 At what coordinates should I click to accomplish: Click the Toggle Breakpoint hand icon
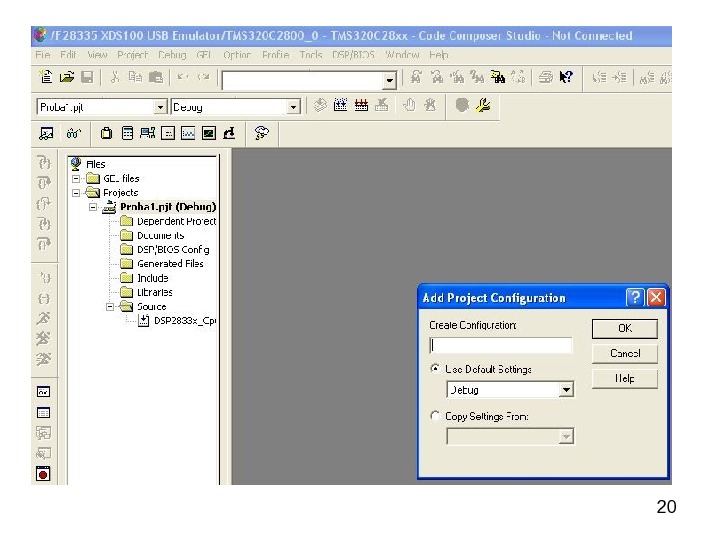409,106
